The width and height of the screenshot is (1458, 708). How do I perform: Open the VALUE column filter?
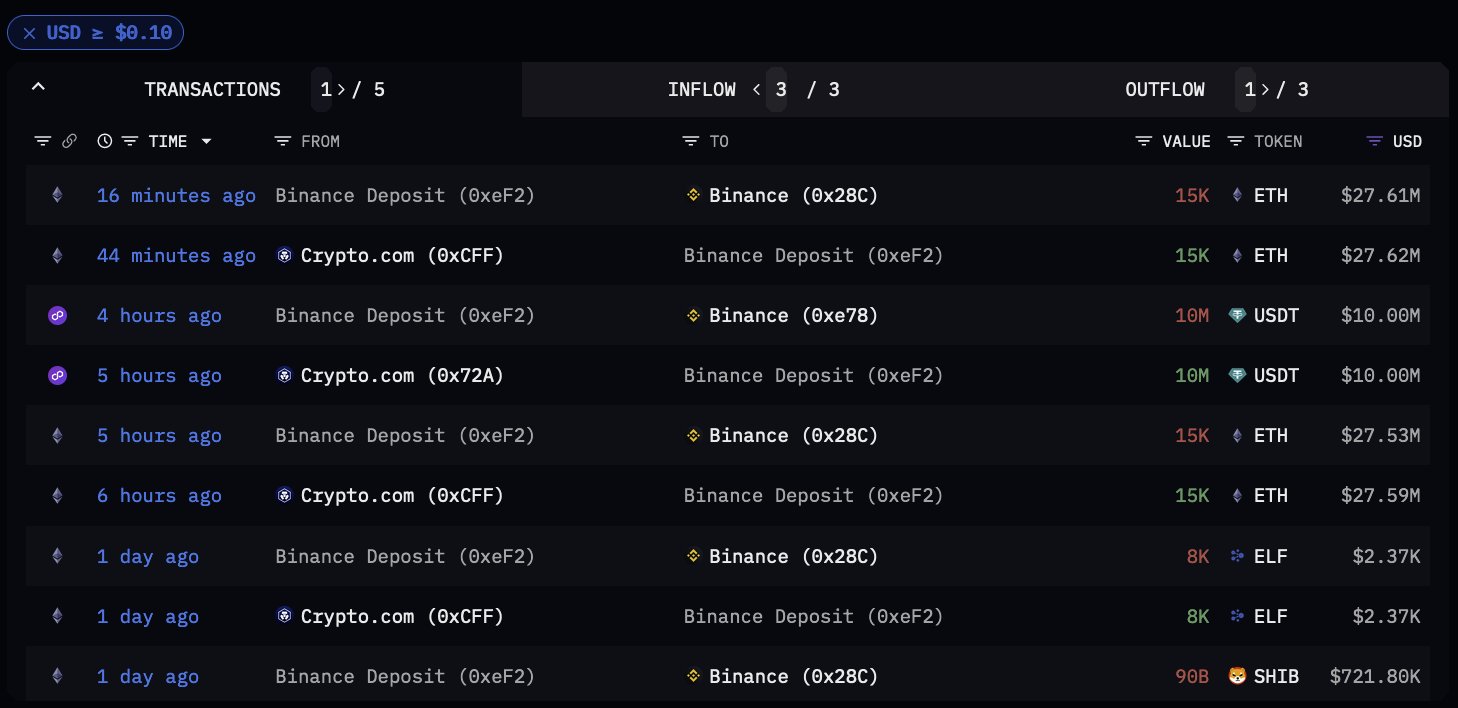(1144, 142)
